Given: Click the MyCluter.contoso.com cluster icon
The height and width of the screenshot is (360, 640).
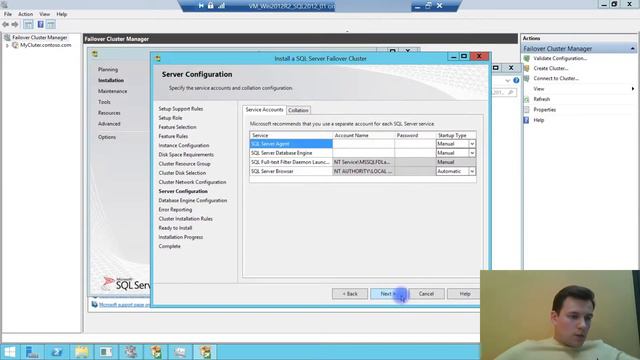Looking at the screenshot, I should point(15,45).
